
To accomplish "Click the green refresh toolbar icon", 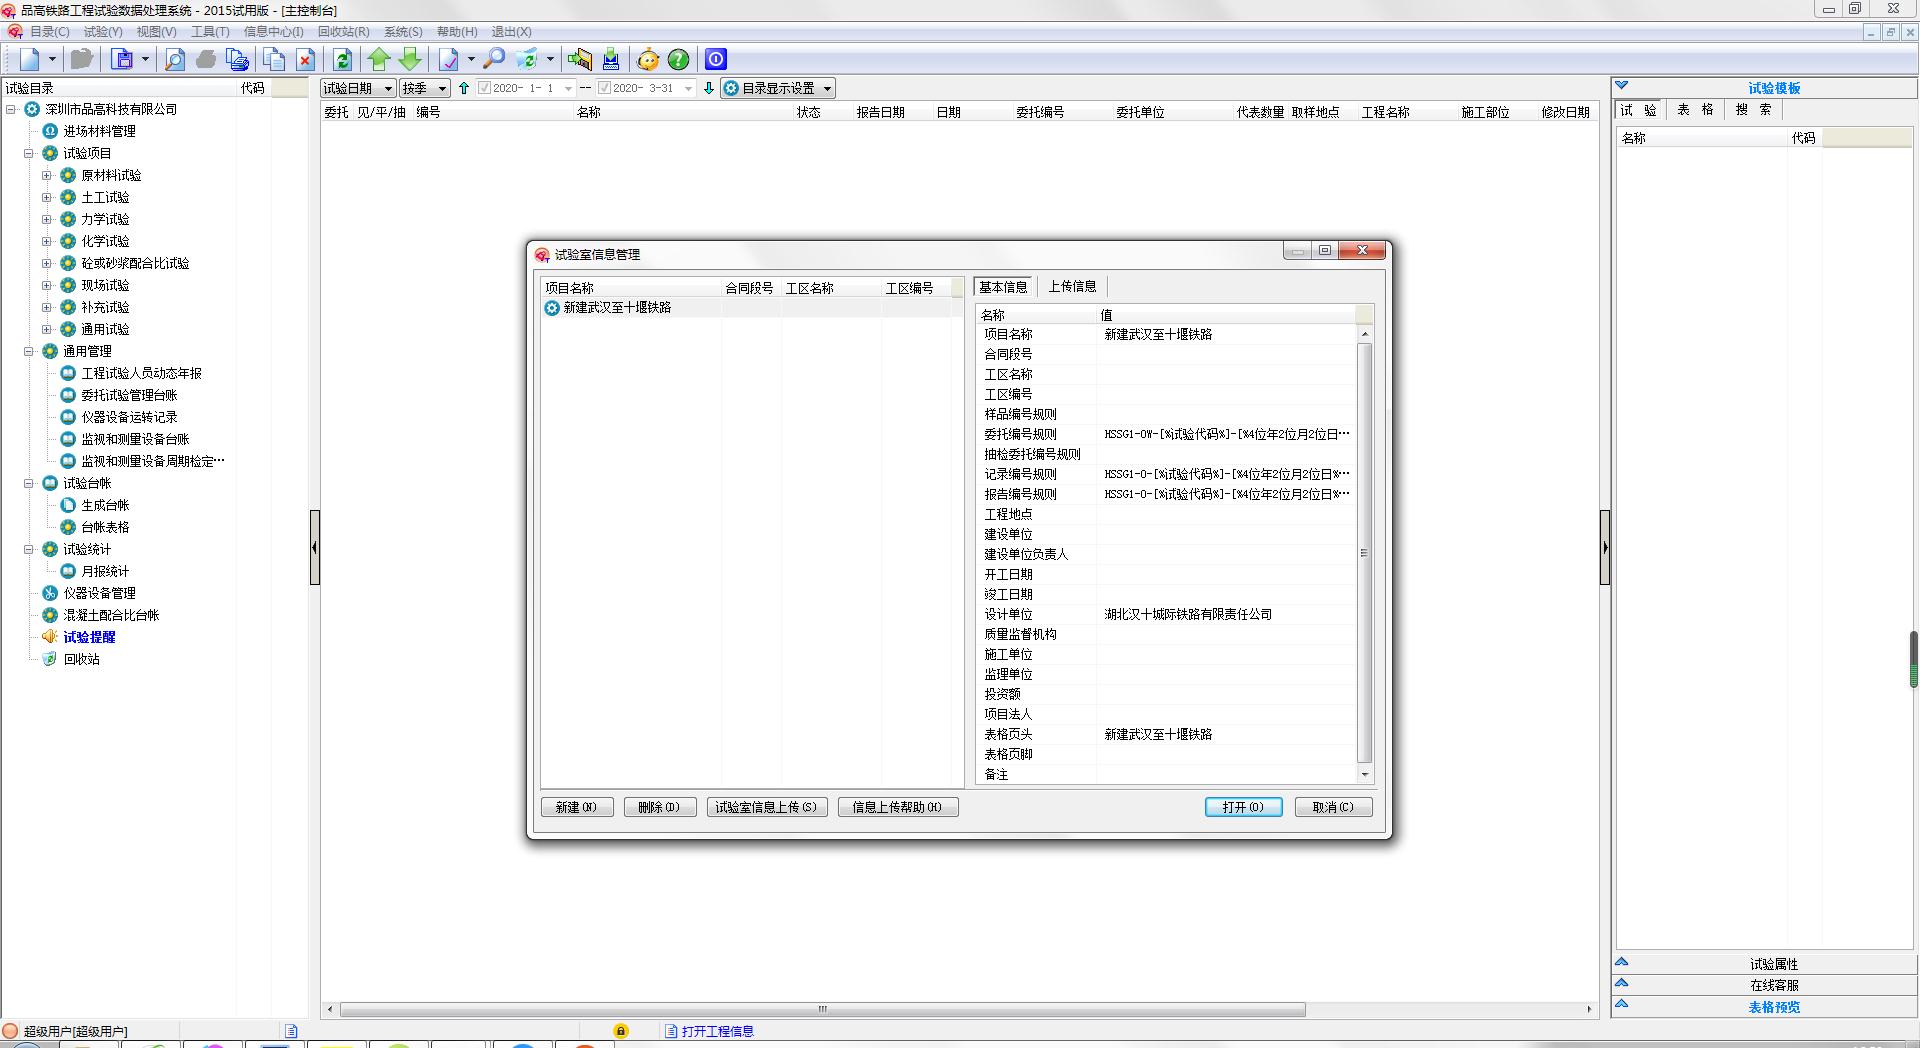I will 343,59.
